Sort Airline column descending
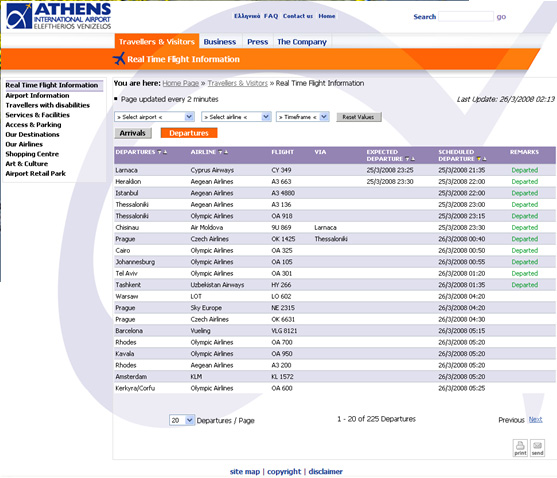The height and width of the screenshot is (478, 557). coord(221,152)
